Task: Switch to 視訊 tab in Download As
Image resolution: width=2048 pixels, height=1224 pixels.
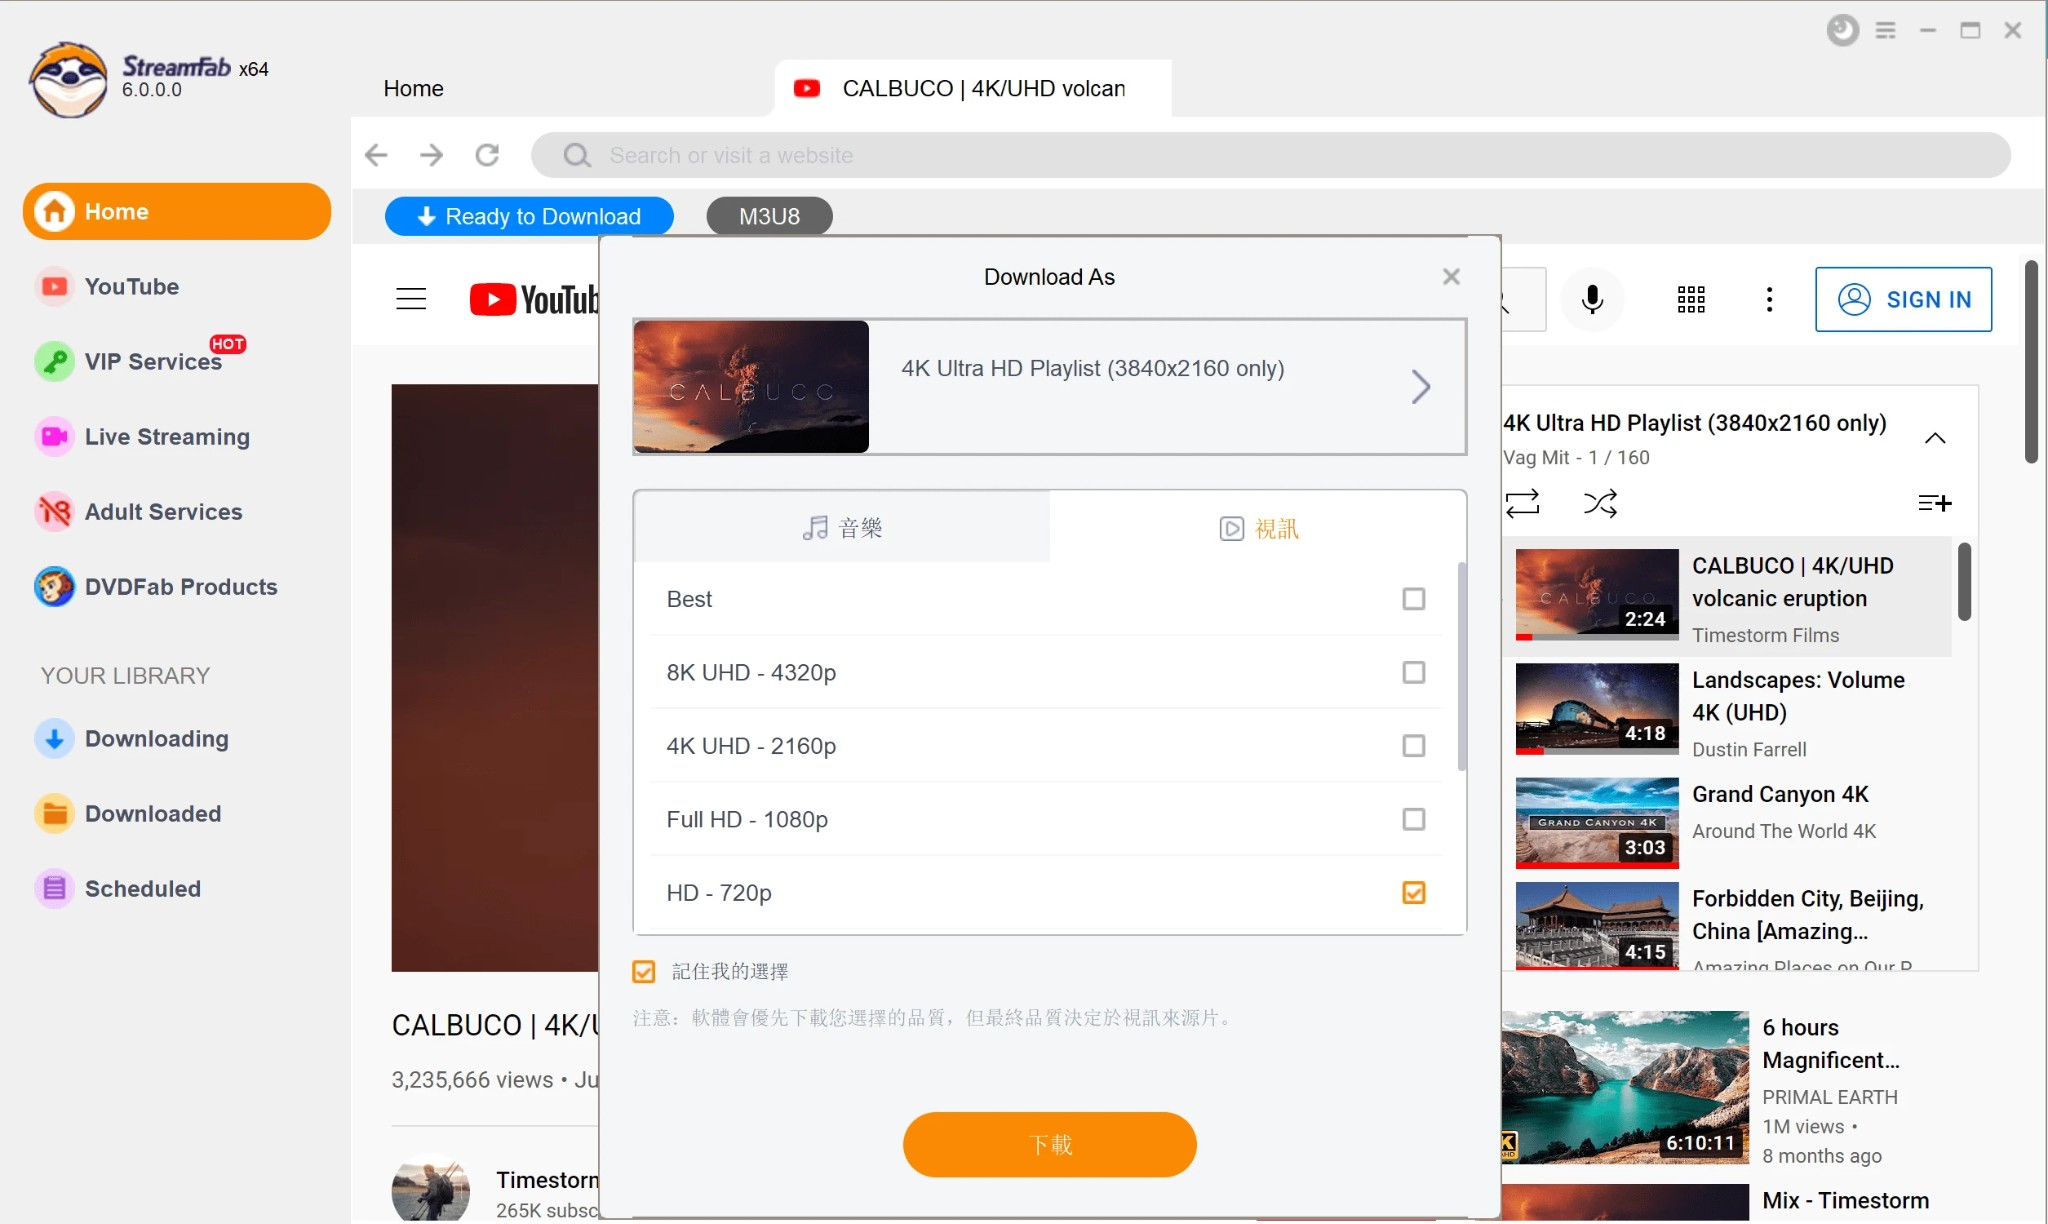Action: coord(1257,526)
